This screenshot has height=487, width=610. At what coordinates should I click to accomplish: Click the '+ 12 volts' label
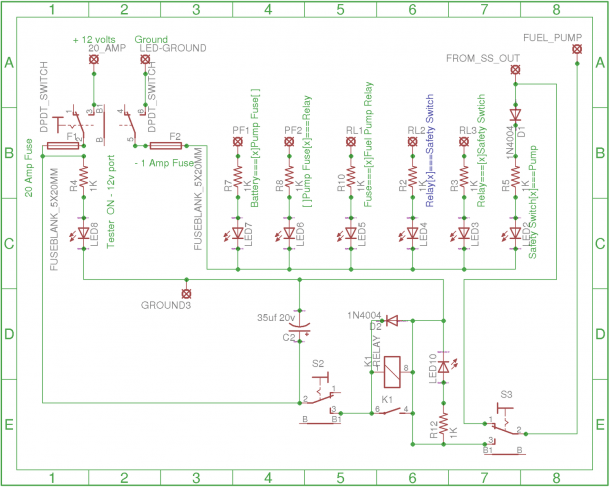94,40
